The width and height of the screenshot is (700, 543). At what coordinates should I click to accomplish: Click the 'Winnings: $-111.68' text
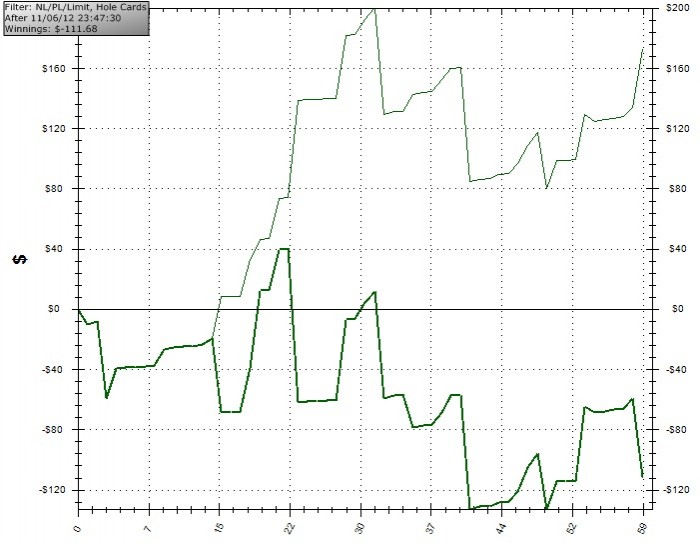coord(51,29)
